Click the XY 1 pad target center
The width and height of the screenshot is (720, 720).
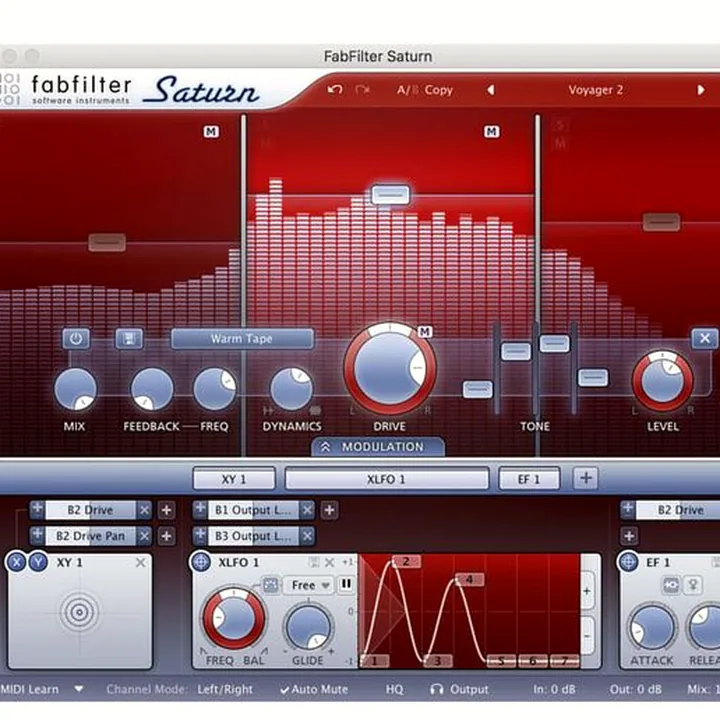(79, 612)
